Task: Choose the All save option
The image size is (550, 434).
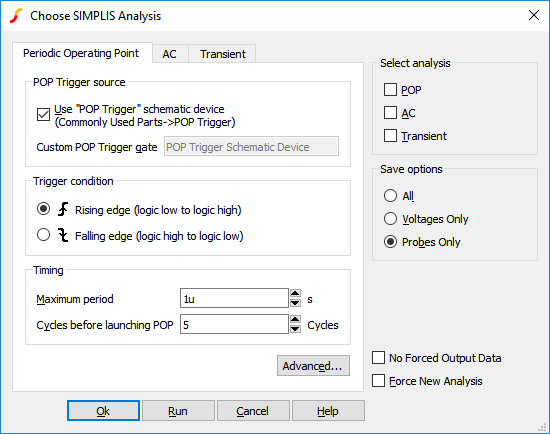Action: (390, 195)
